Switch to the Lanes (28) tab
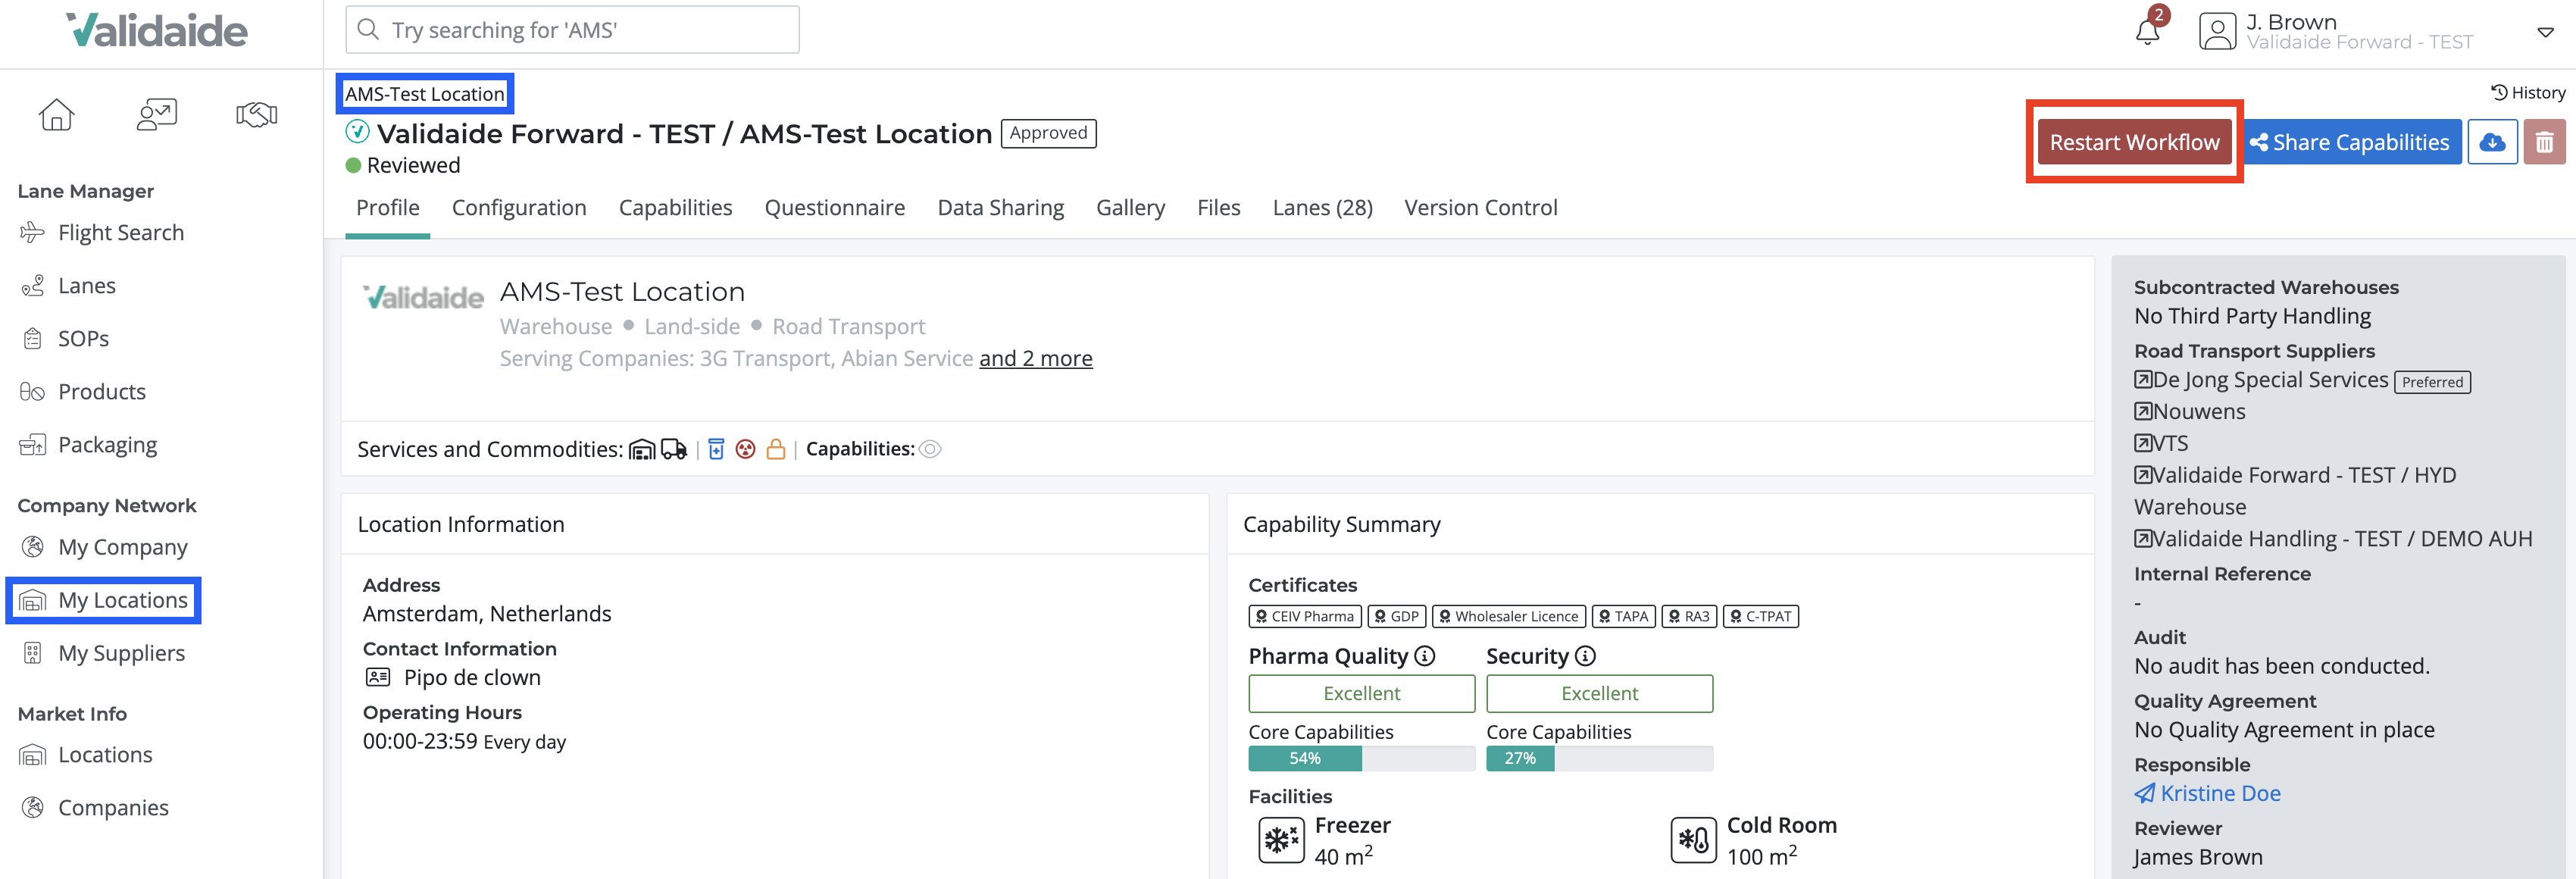The height and width of the screenshot is (879, 2576). [x=1322, y=208]
